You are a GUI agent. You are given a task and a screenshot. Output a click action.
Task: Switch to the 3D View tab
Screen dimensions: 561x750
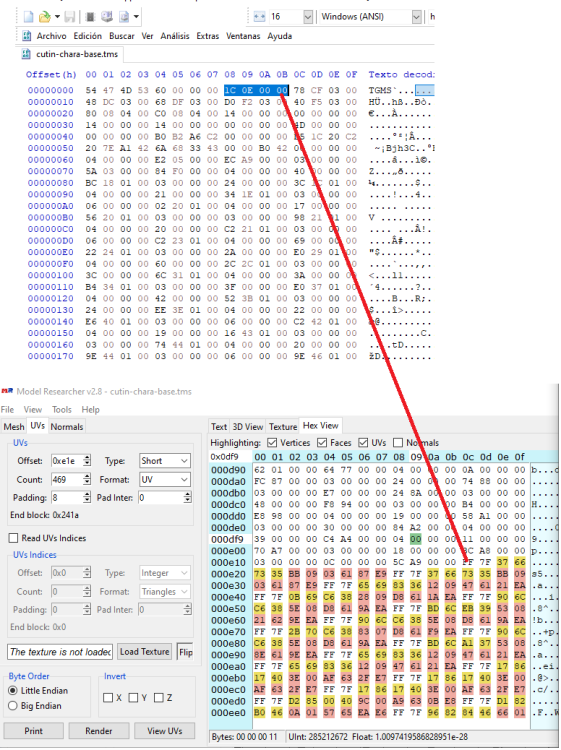click(247, 427)
